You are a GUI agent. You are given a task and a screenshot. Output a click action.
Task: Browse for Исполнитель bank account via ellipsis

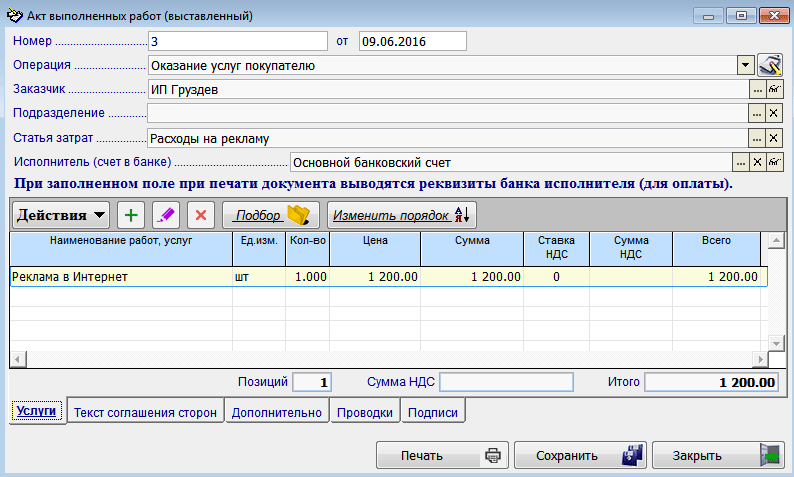pyautogui.click(x=741, y=163)
